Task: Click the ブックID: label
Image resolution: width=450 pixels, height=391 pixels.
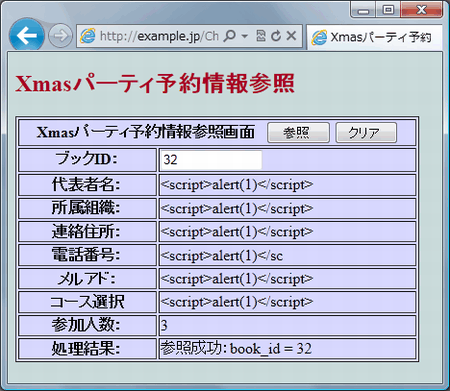Action: coord(87,159)
